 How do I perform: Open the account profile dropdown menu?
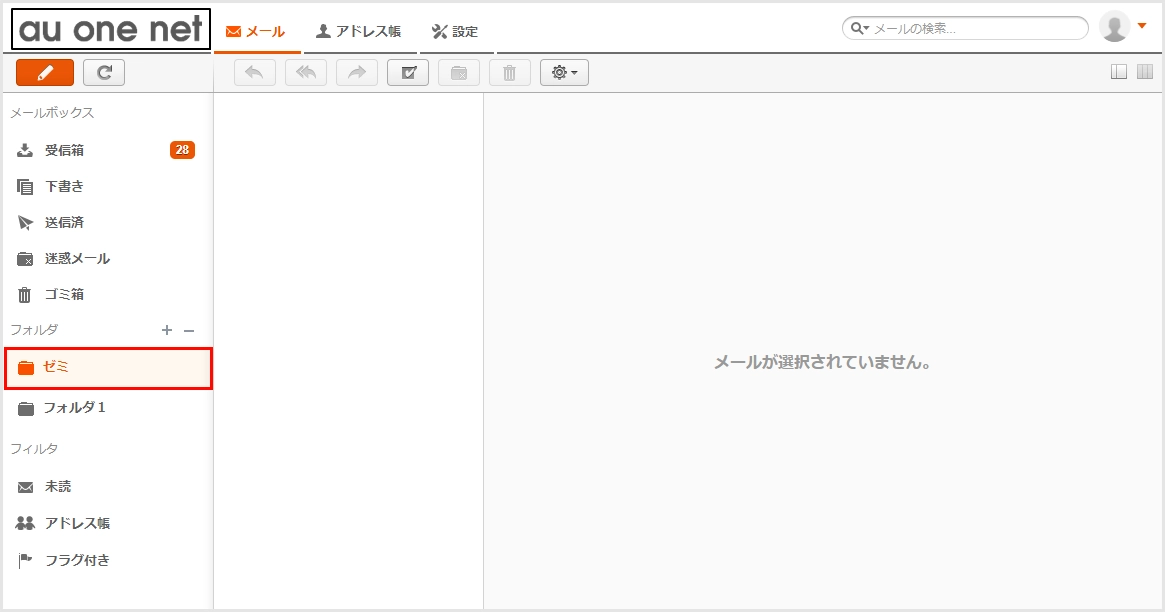1125,27
